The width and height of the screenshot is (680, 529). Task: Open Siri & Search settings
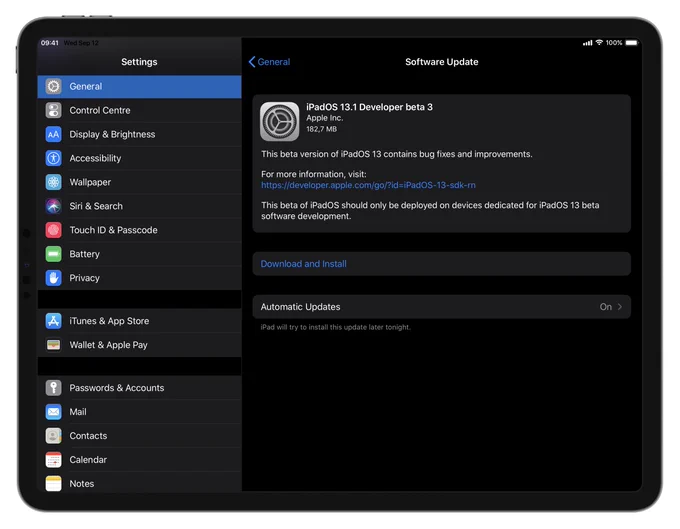coord(140,206)
